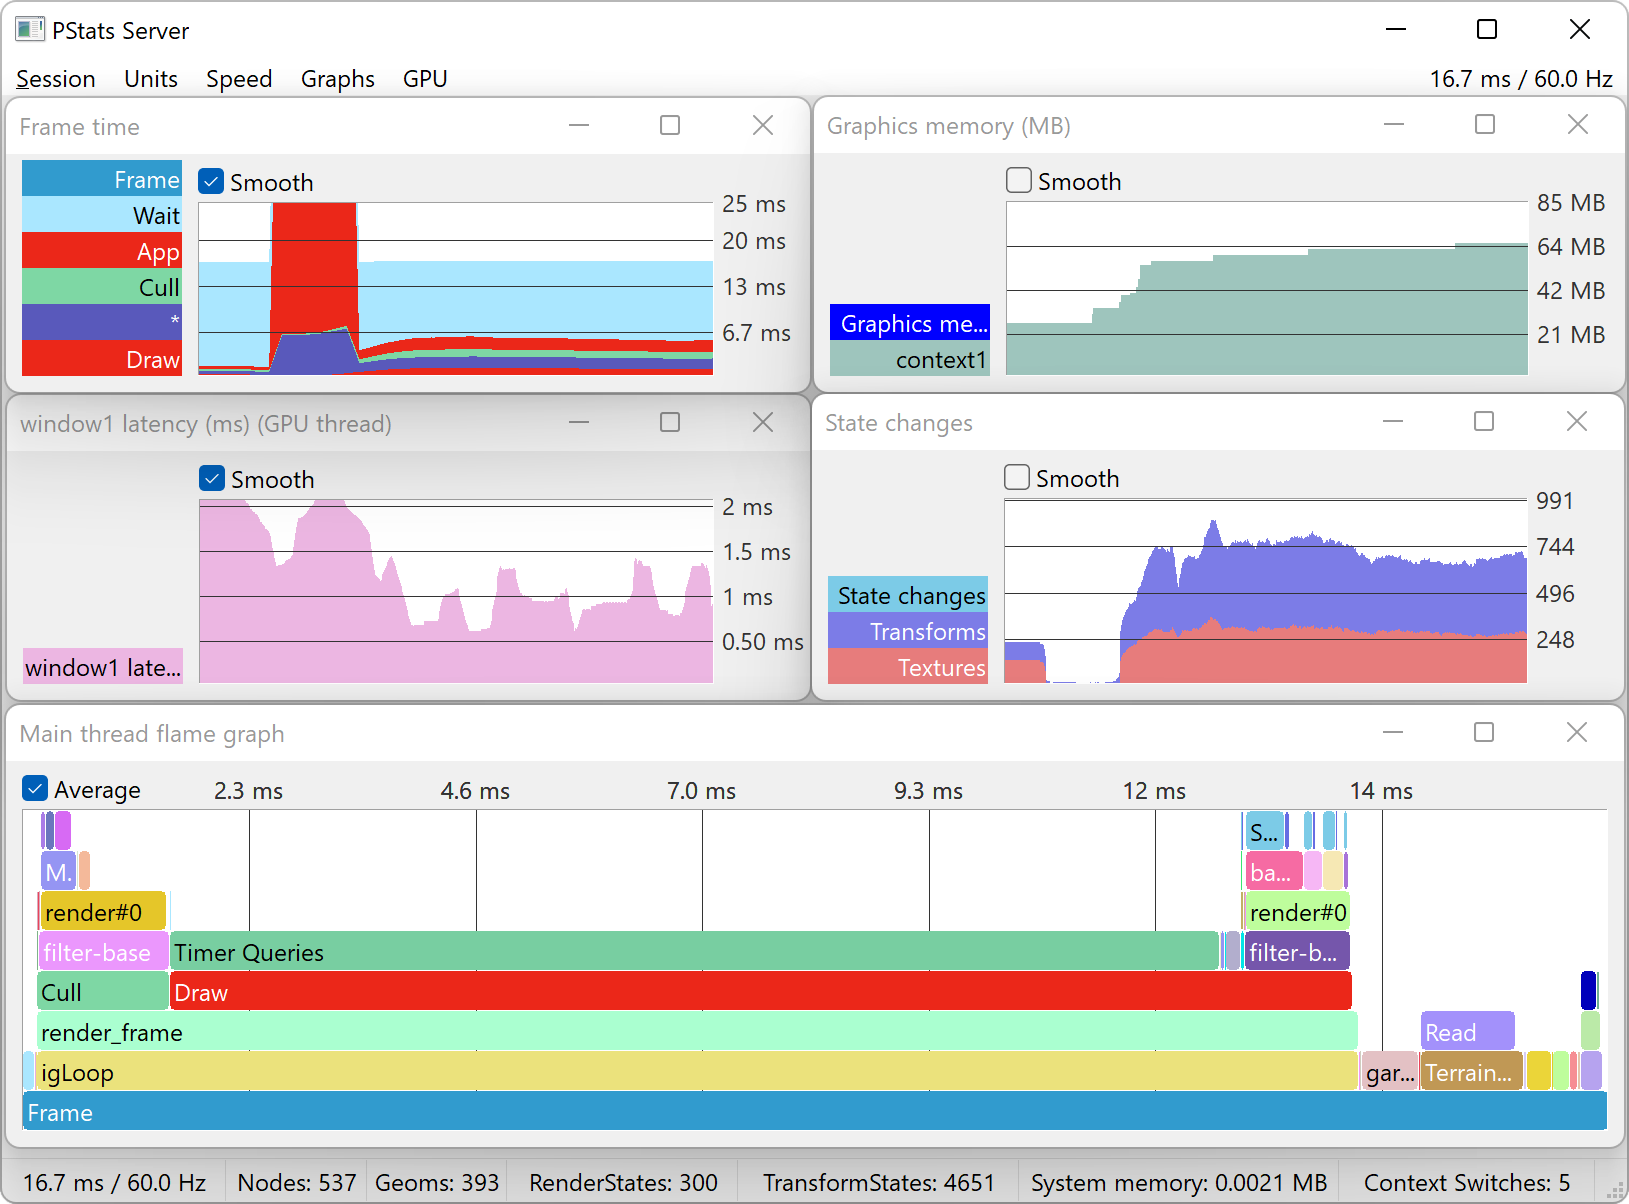Viewport: 1629px width, 1204px height.
Task: Click the S... bar above ba...
Action: (x=1265, y=831)
